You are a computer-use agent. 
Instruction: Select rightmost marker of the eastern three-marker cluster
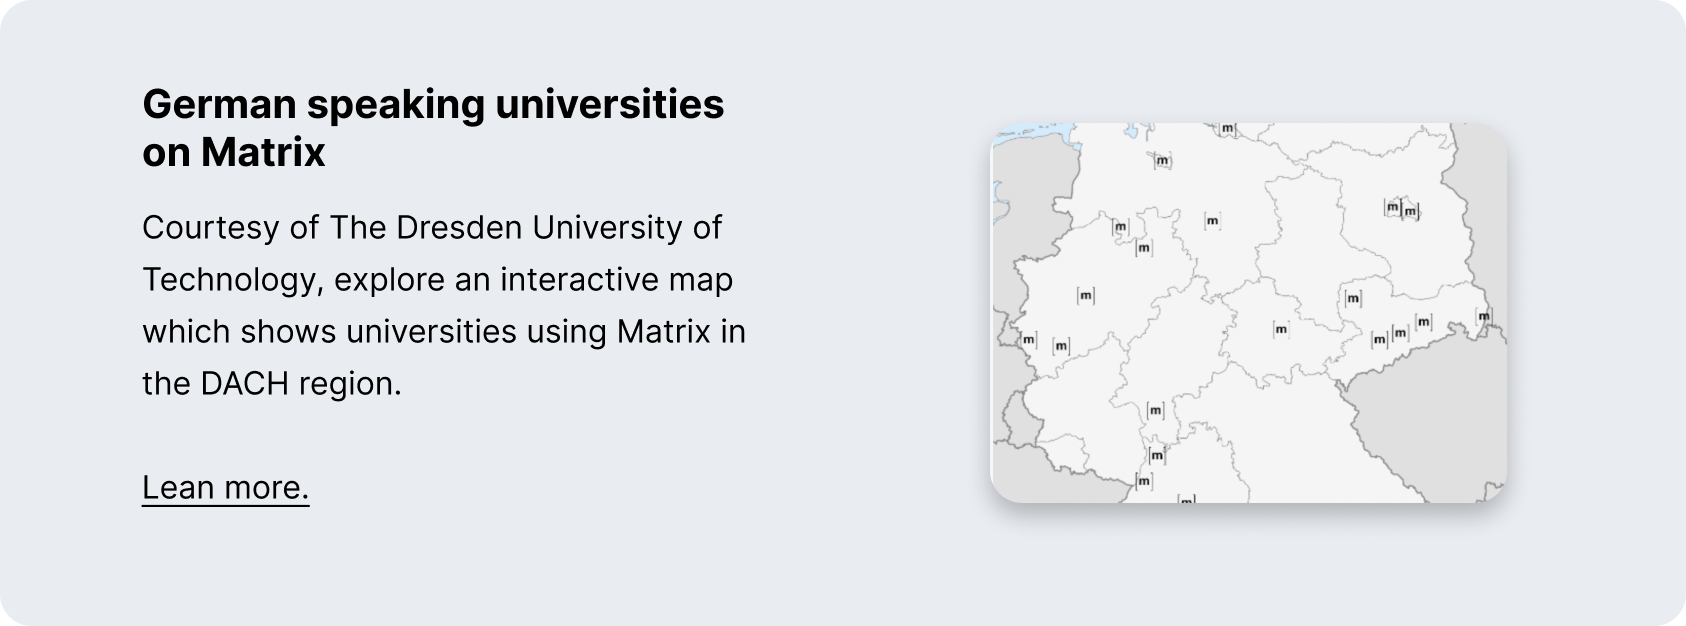pyautogui.click(x=1424, y=322)
